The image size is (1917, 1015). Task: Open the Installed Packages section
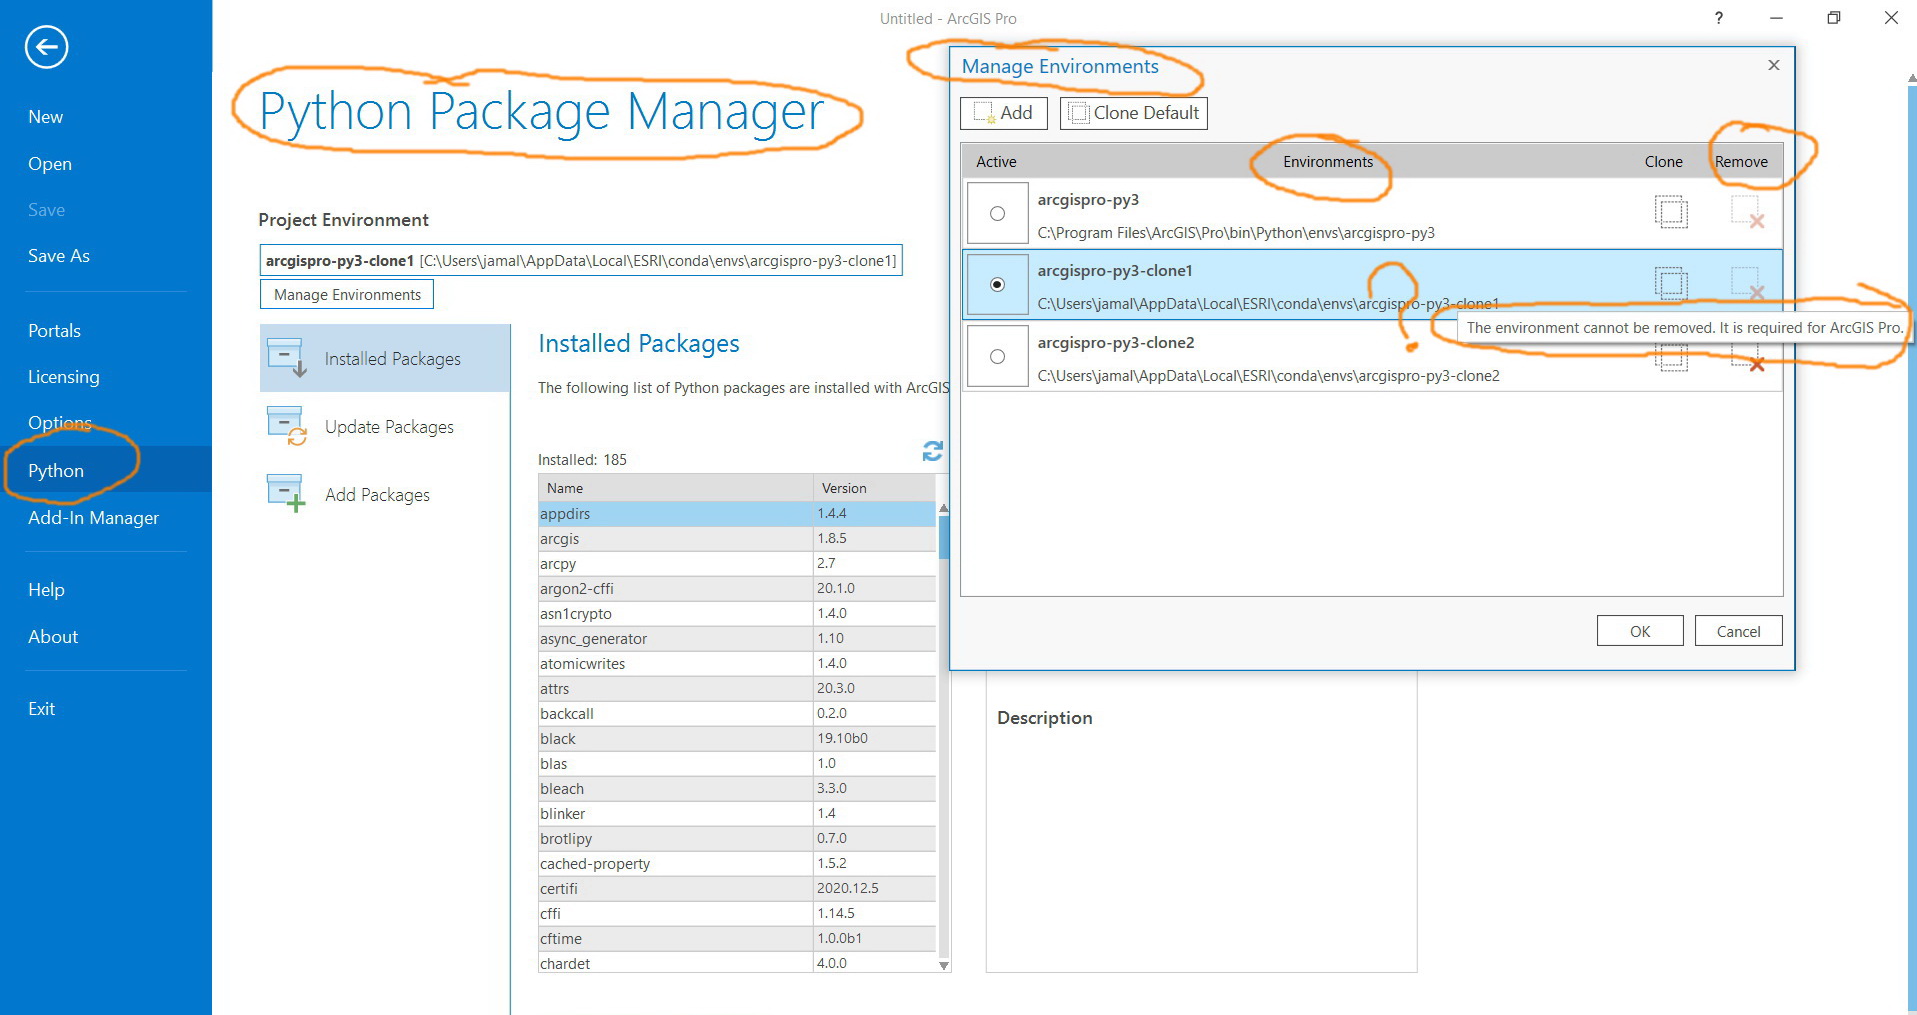coord(385,358)
